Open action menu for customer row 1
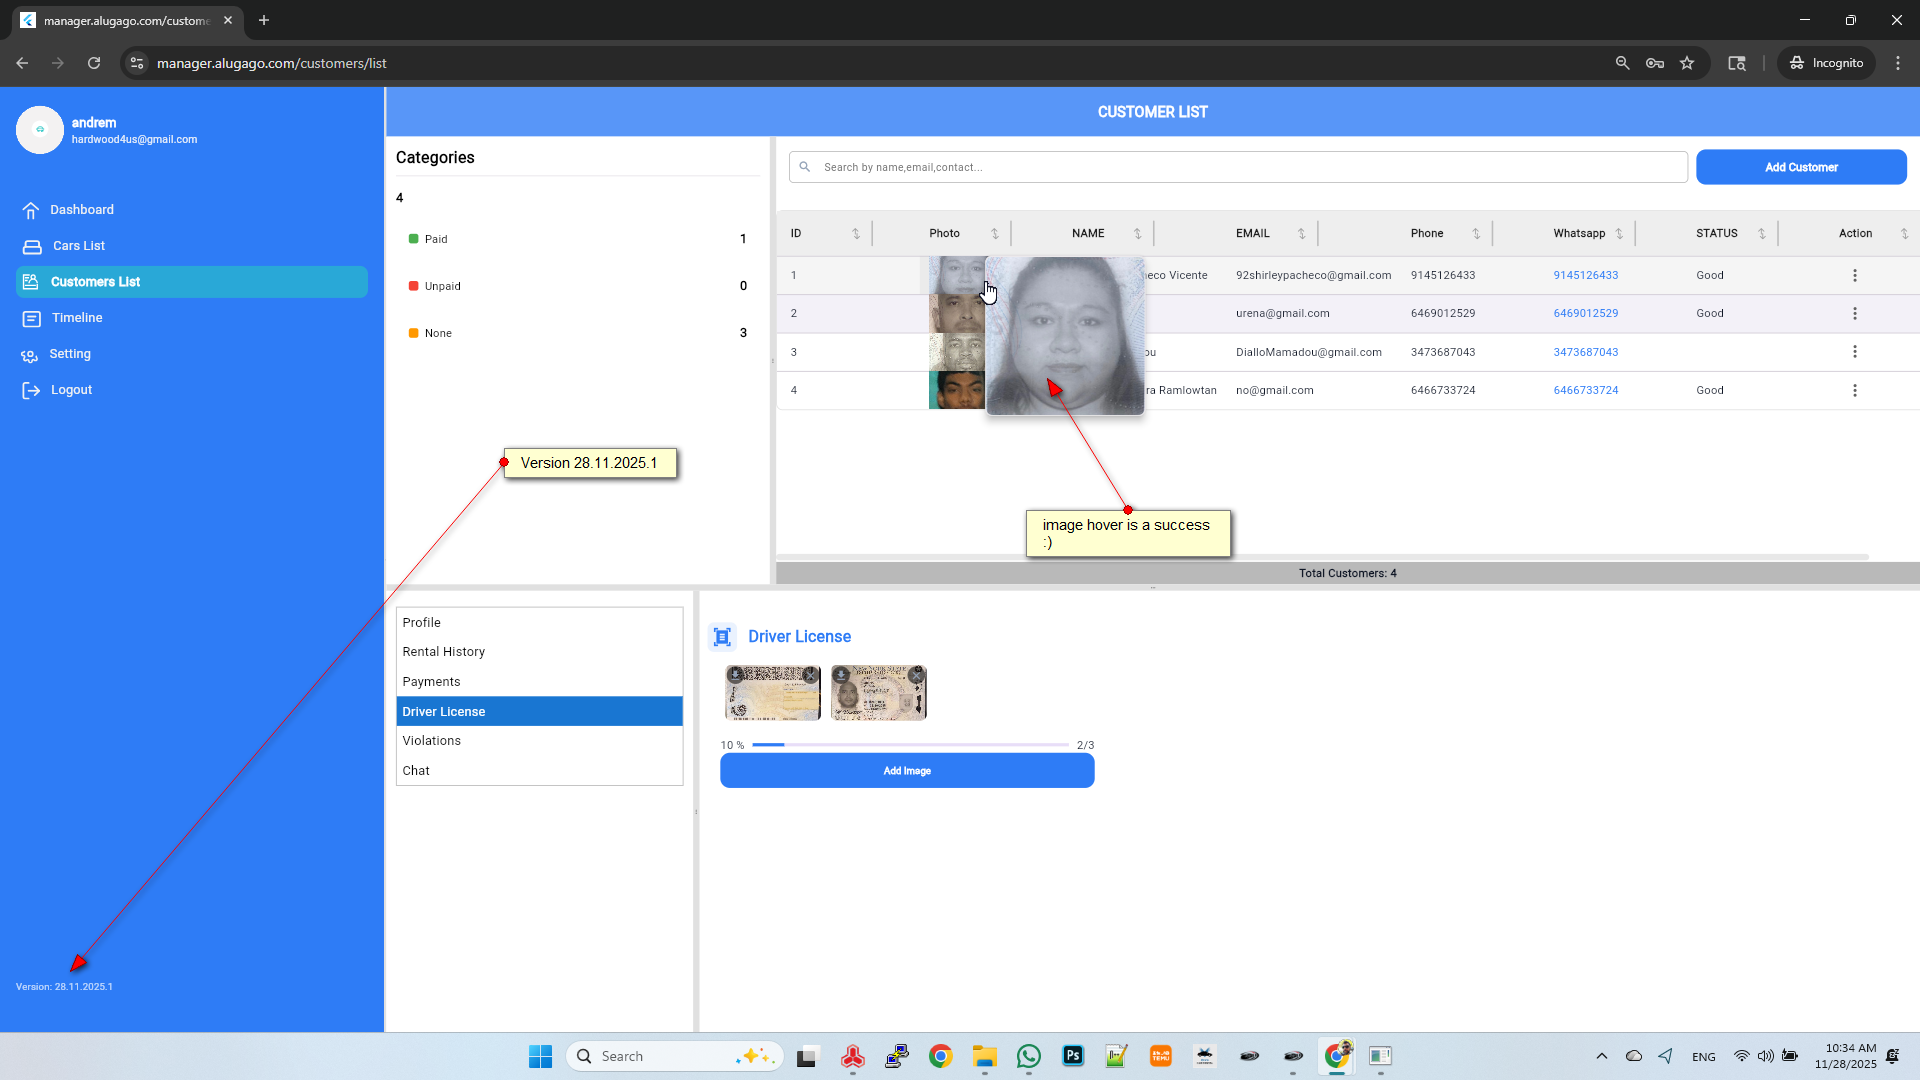The width and height of the screenshot is (1920, 1080). (1854, 275)
